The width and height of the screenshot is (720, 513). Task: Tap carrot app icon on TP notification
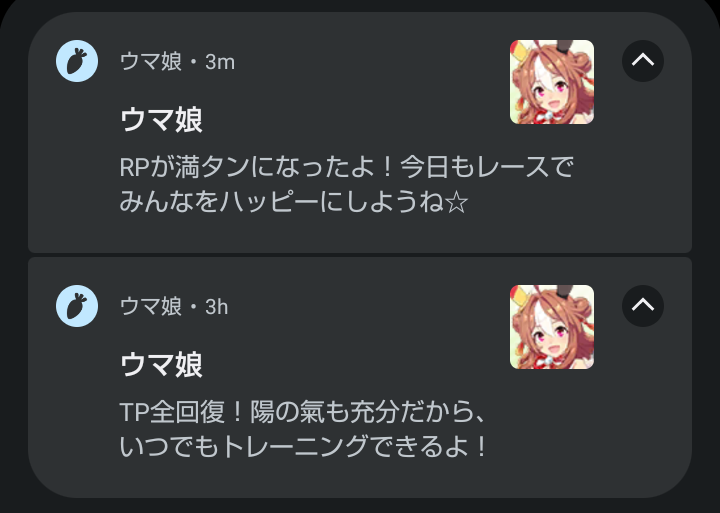tap(77, 306)
